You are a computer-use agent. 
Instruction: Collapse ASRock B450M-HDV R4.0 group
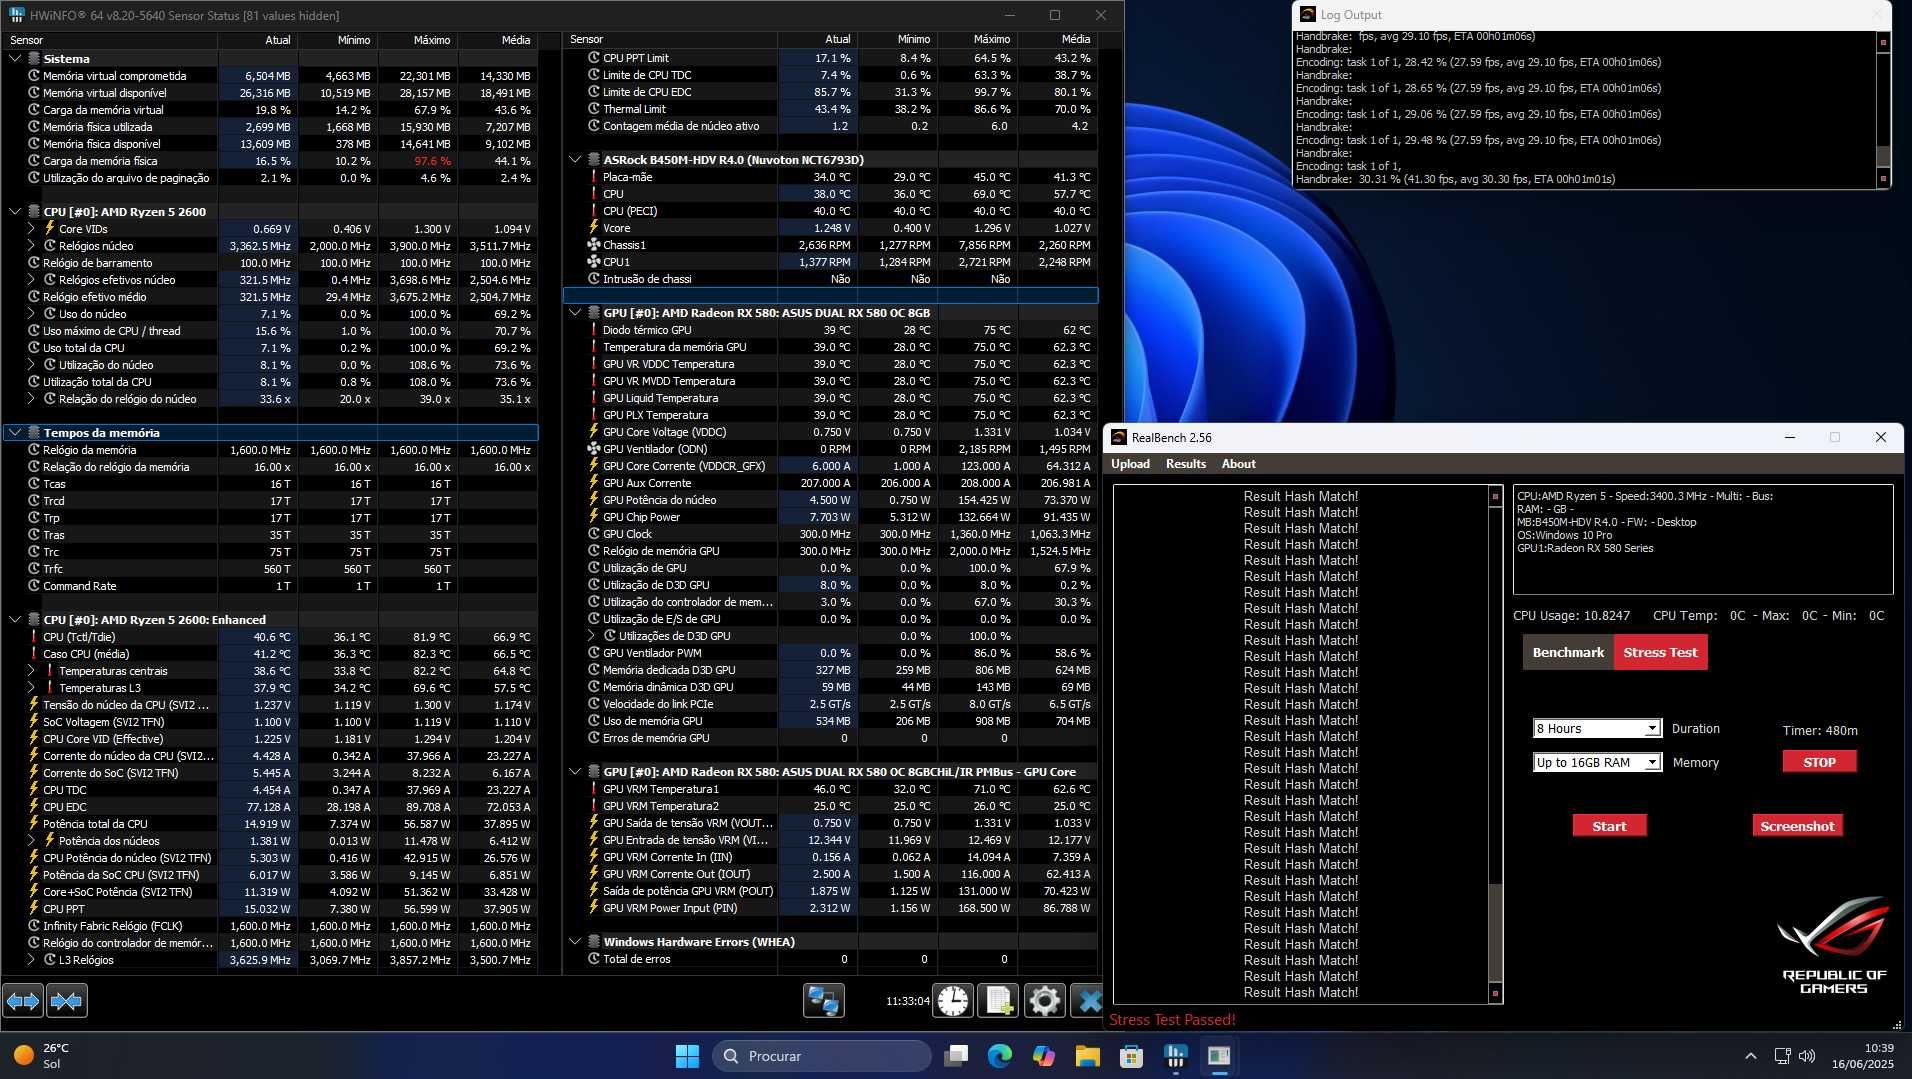pos(575,160)
